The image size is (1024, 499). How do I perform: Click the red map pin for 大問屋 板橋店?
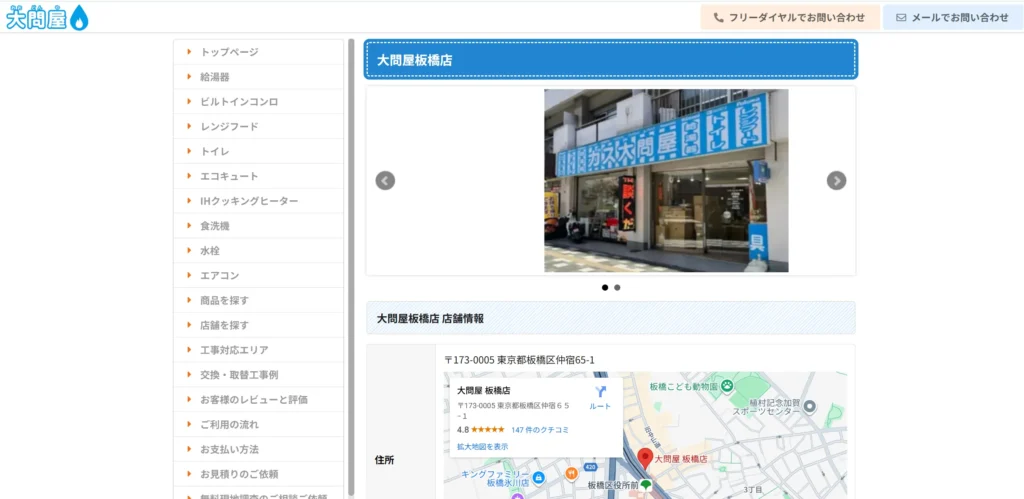click(645, 459)
